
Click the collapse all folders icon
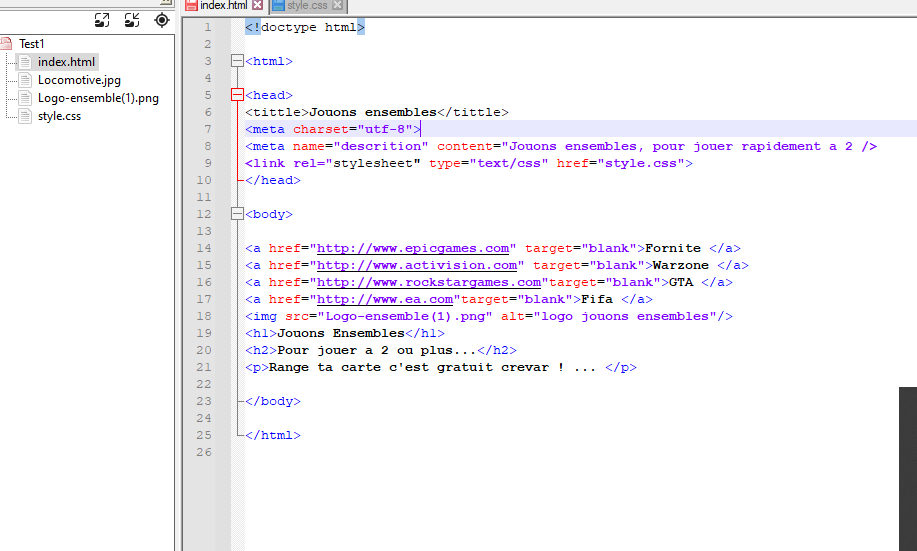(x=132, y=20)
